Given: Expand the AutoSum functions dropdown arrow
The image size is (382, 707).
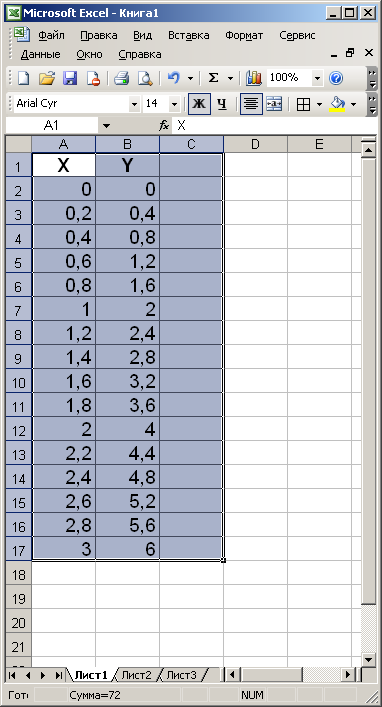Looking at the screenshot, I should (230, 78).
